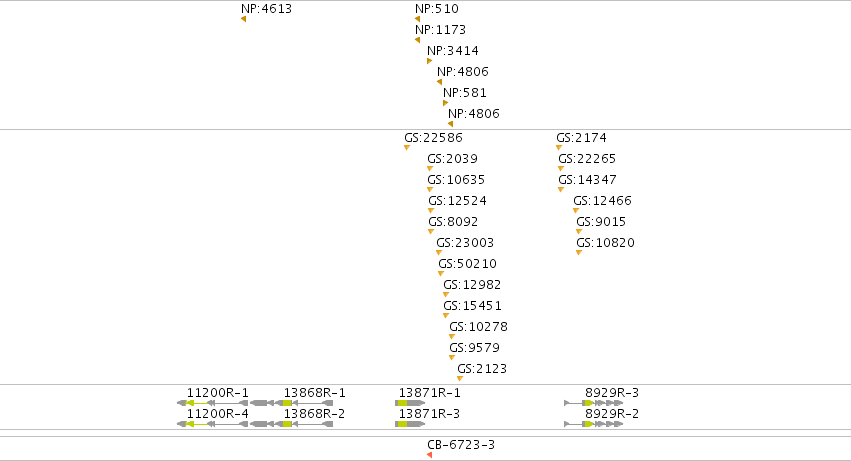
Task: Select the 8929R-2 gene model glyph
Action: coord(594,424)
